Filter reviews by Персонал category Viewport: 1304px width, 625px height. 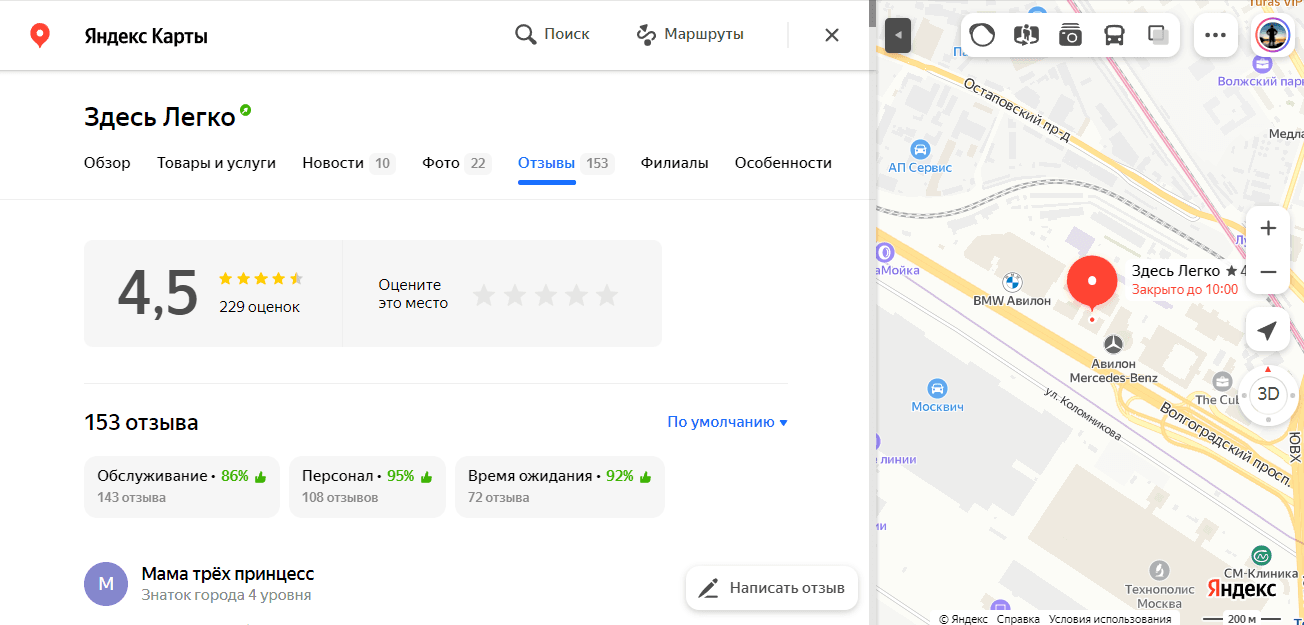(x=367, y=486)
